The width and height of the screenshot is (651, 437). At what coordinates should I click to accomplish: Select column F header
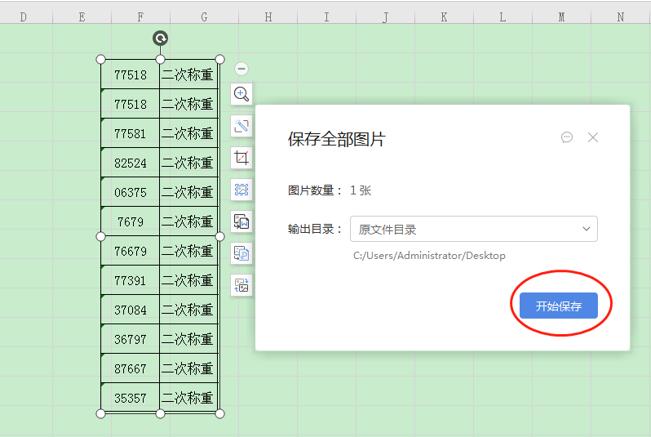140,17
